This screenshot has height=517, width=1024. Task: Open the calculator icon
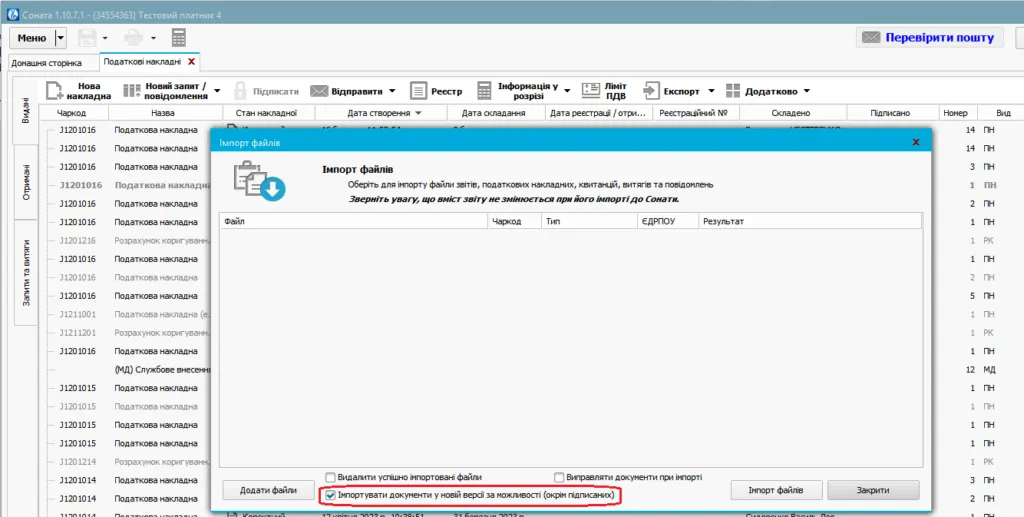179,38
